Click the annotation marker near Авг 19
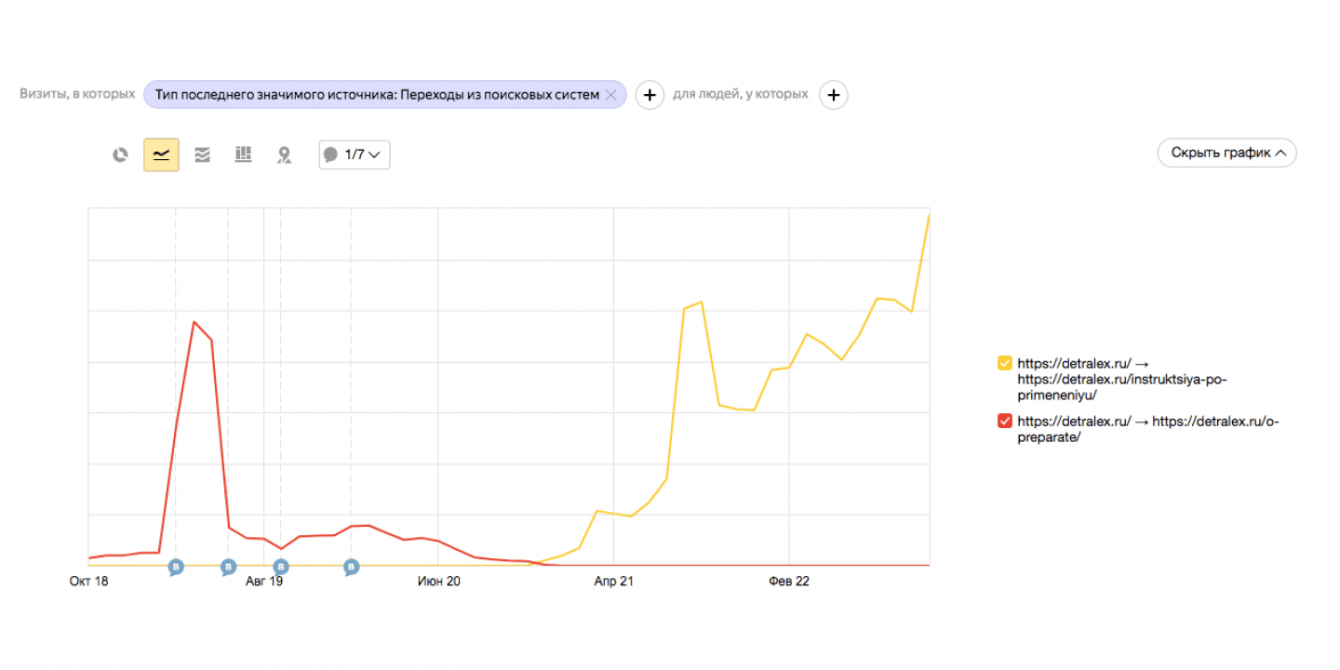This screenshot has width=1340, height=670. pyautogui.click(x=281, y=567)
